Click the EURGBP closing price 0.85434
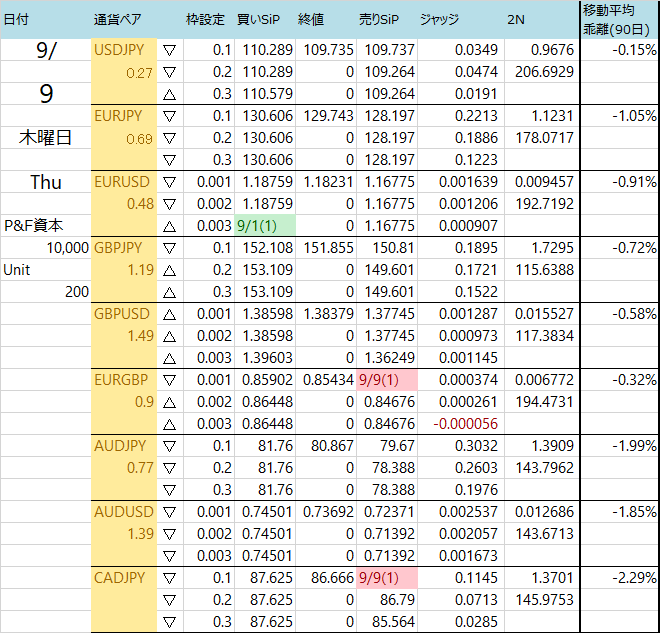660x633 pixels. [x=328, y=380]
